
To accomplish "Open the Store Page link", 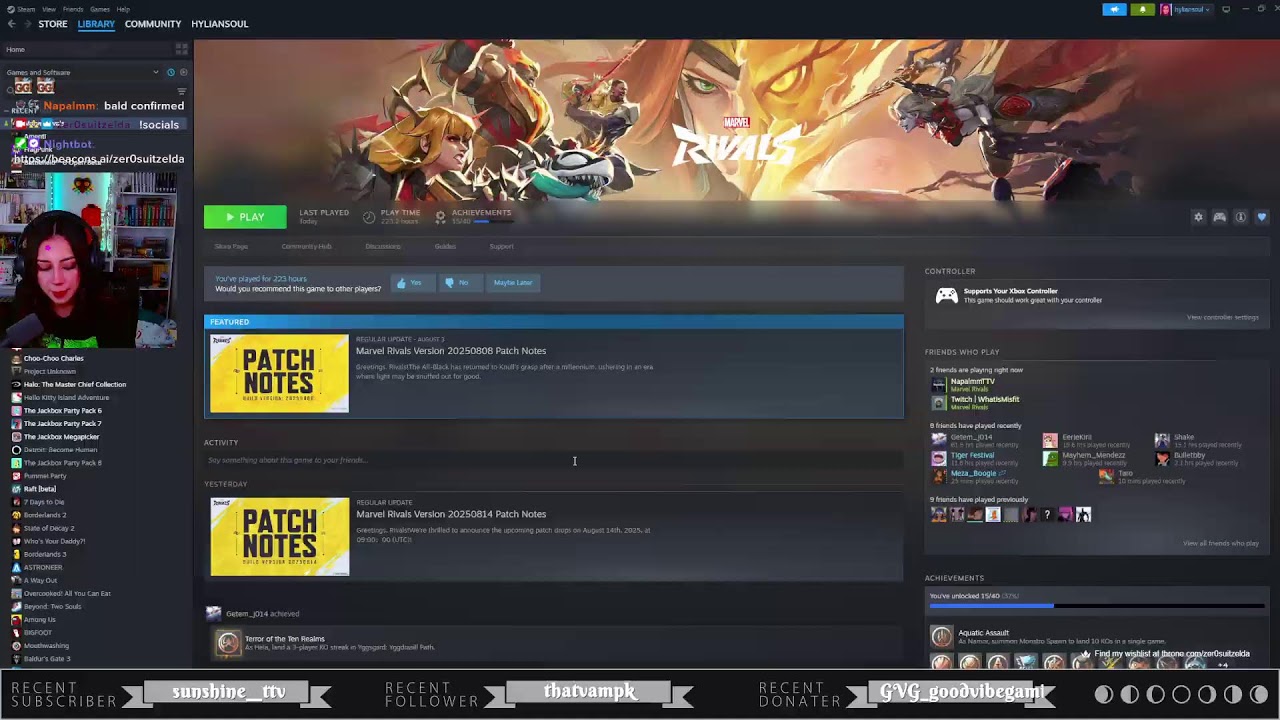I will click(x=231, y=246).
